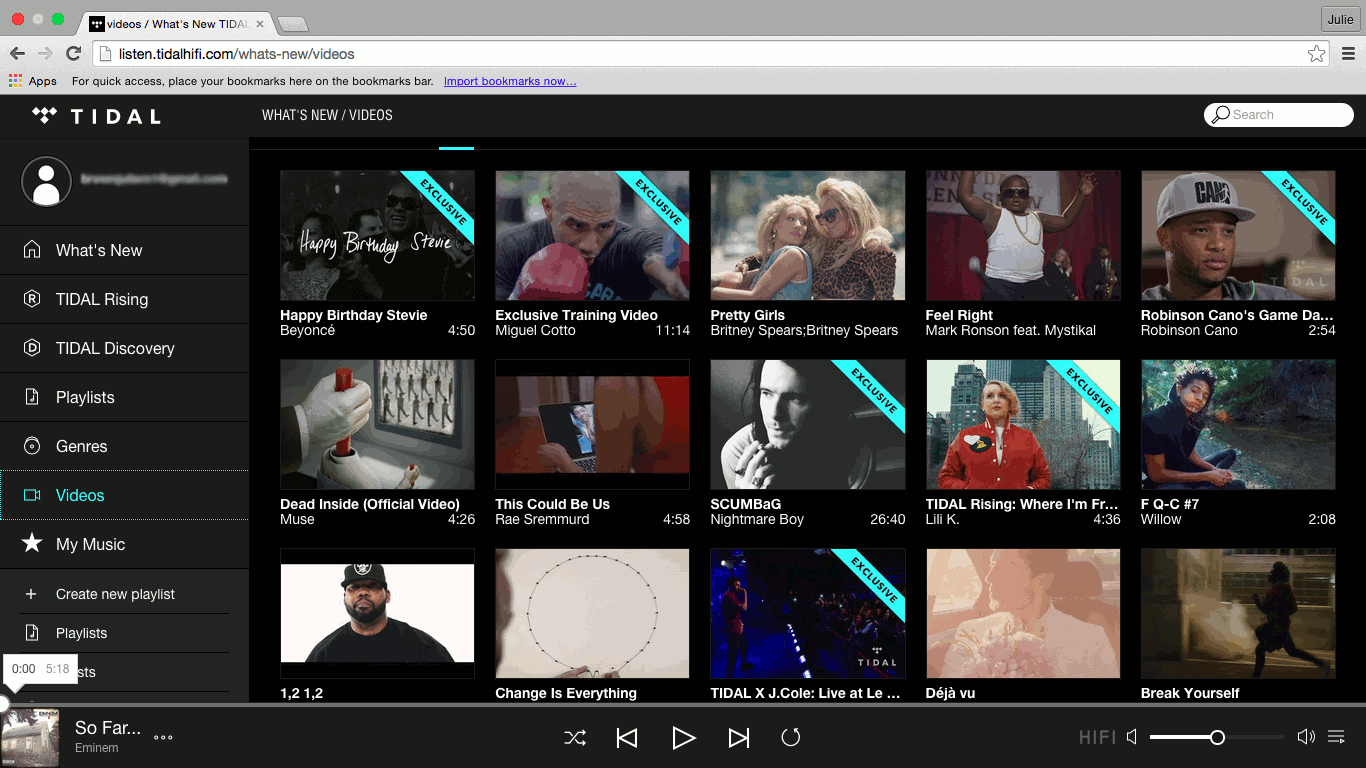Open the search magnifier icon
The height and width of the screenshot is (768, 1366).
pyautogui.click(x=1219, y=114)
